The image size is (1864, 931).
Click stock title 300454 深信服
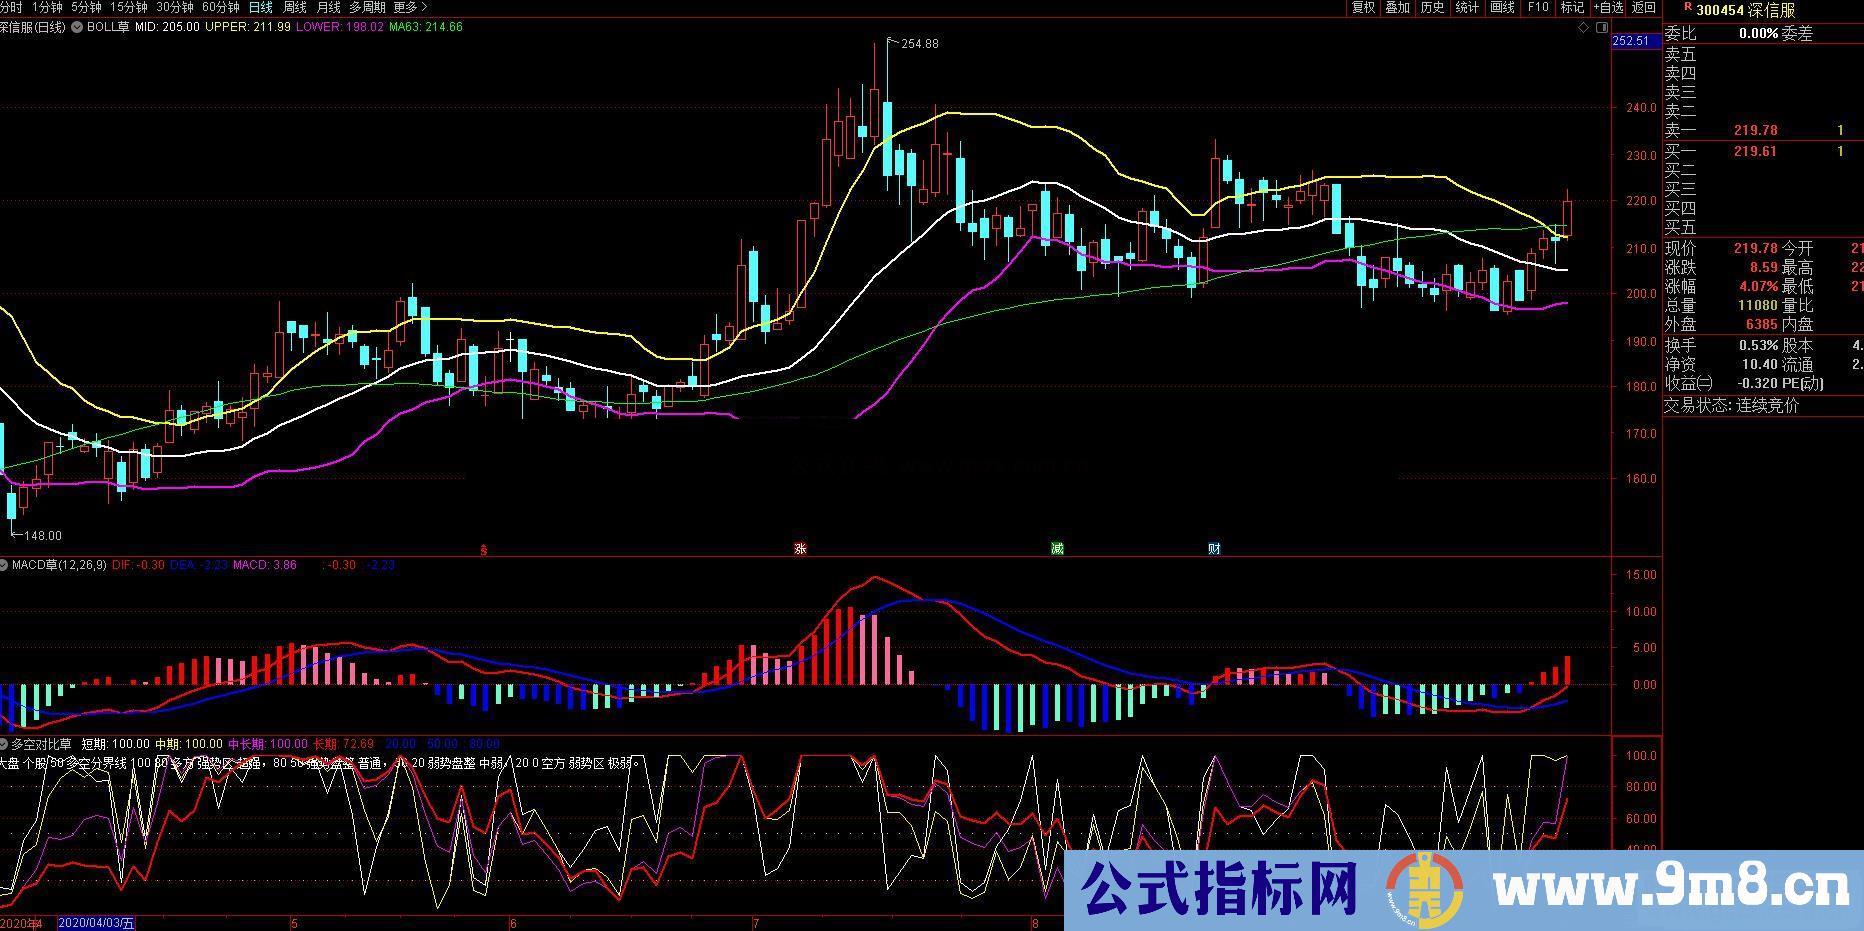(1746, 10)
